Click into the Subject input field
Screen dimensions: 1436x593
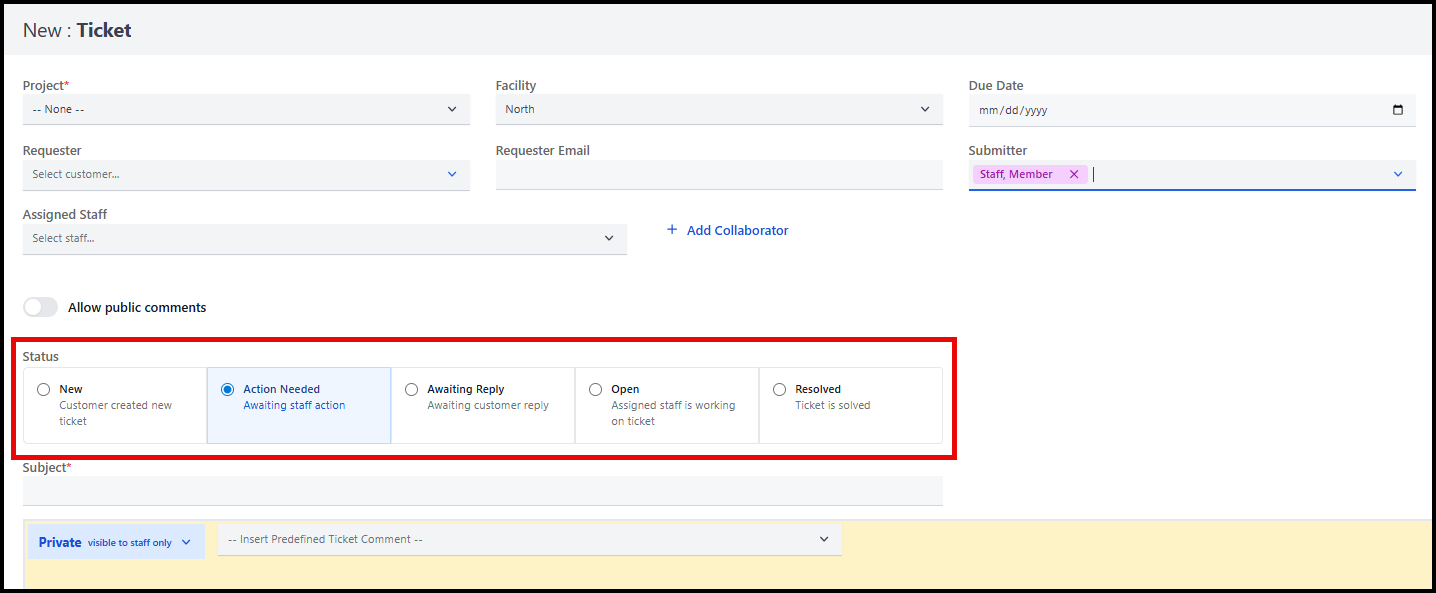[482, 491]
